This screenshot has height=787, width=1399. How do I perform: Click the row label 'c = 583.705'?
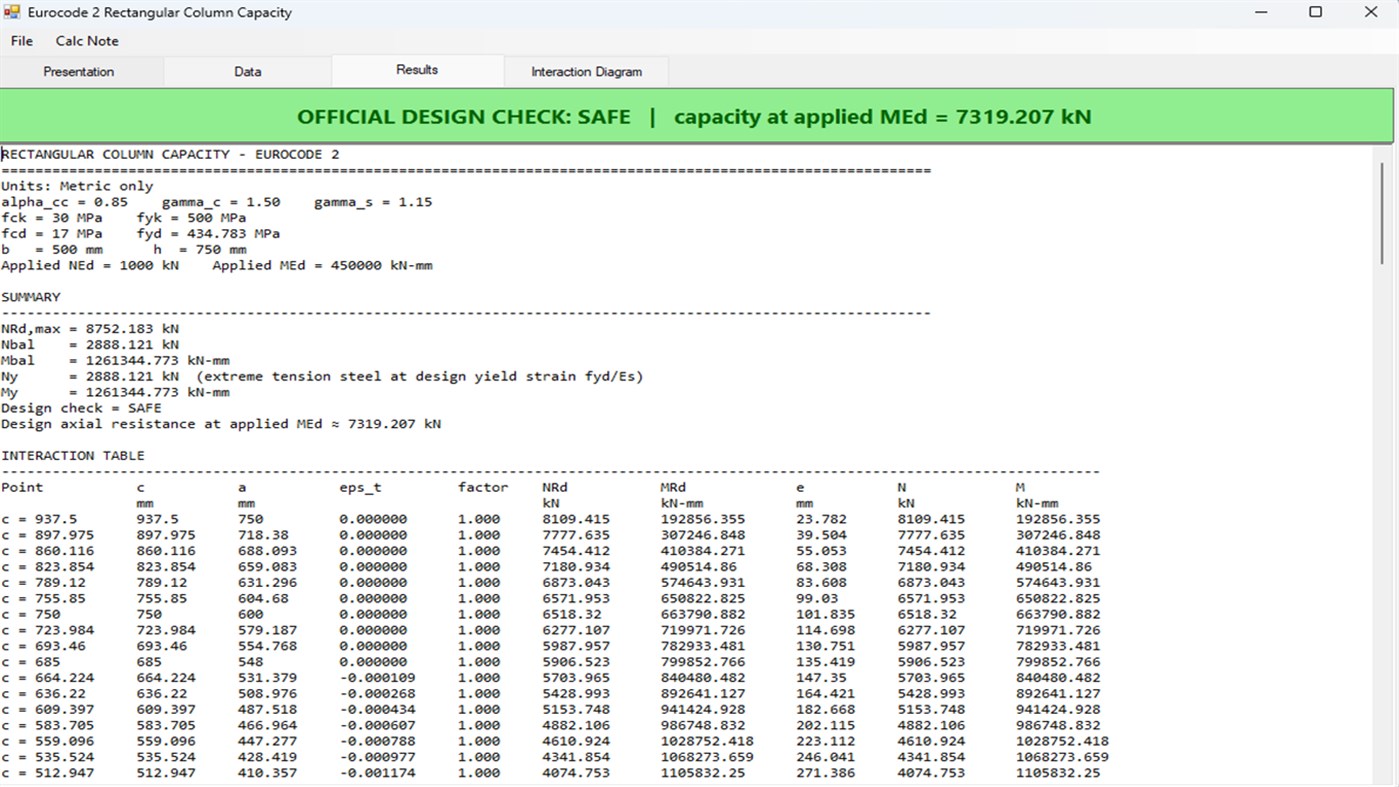point(48,726)
